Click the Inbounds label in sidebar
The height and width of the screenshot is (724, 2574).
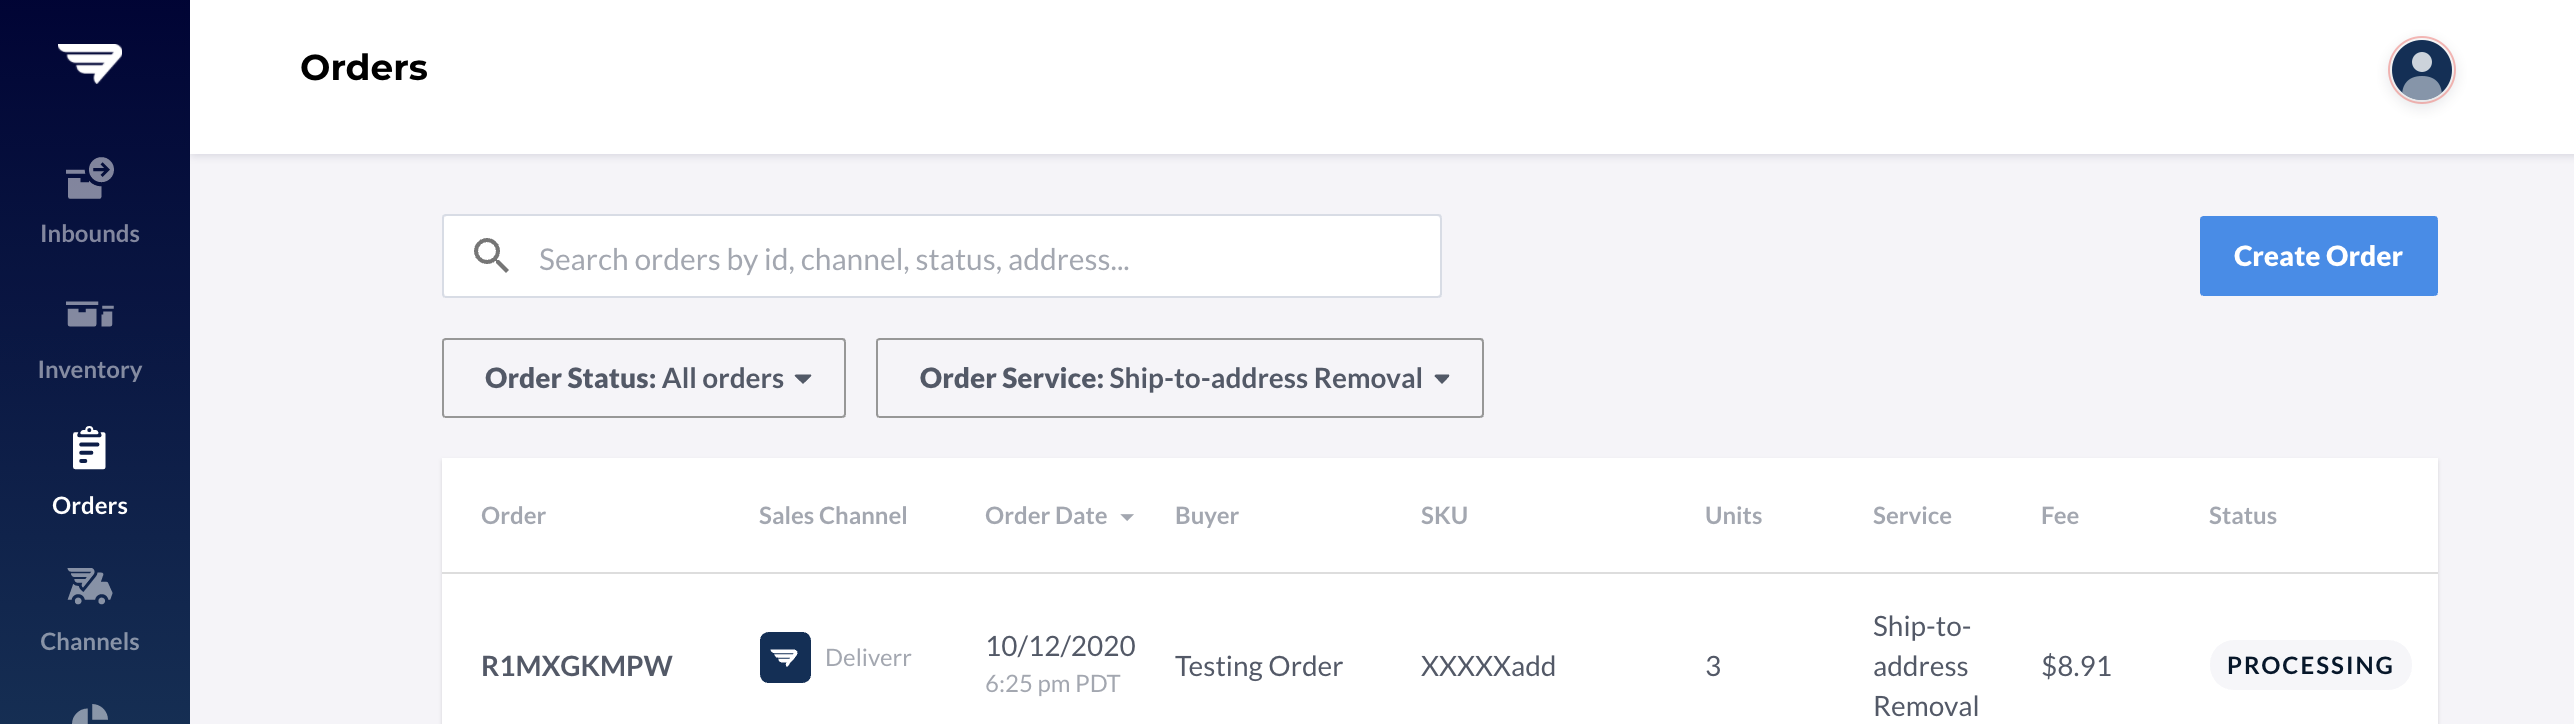point(90,234)
